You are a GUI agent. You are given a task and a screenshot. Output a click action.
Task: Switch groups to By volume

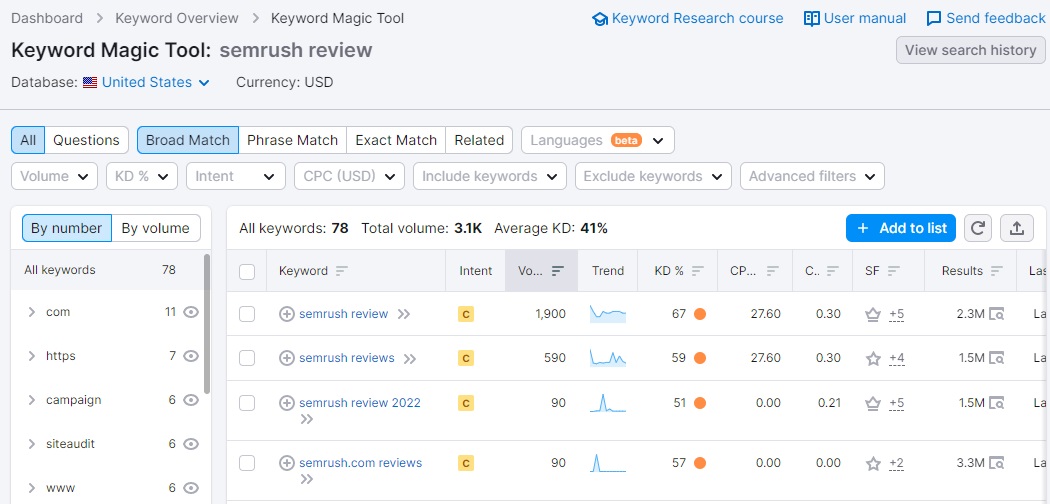155,228
